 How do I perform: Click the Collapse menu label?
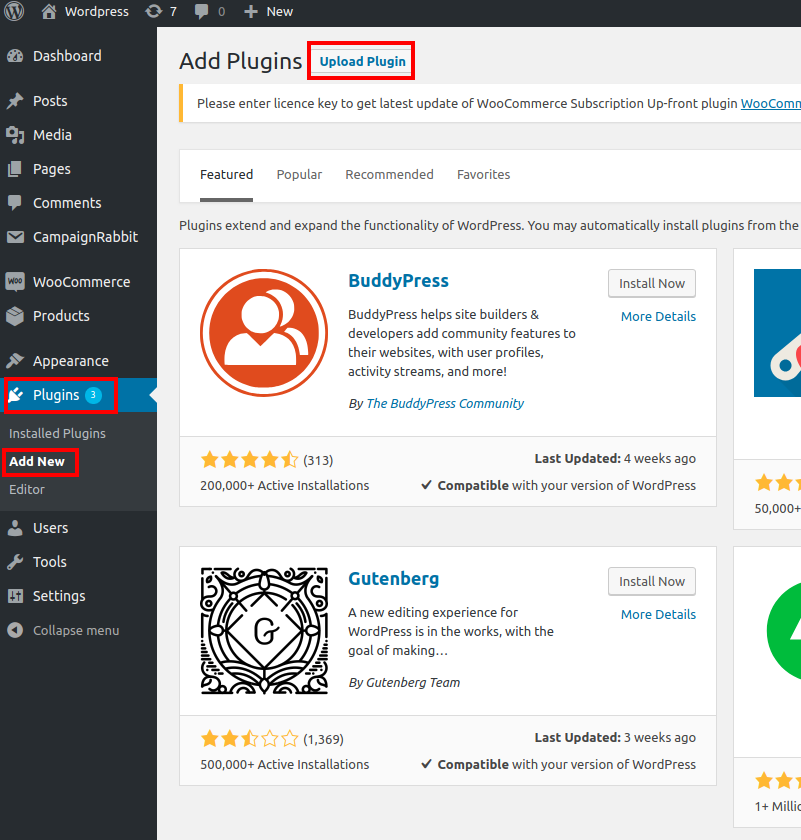pyautogui.click(x=76, y=631)
